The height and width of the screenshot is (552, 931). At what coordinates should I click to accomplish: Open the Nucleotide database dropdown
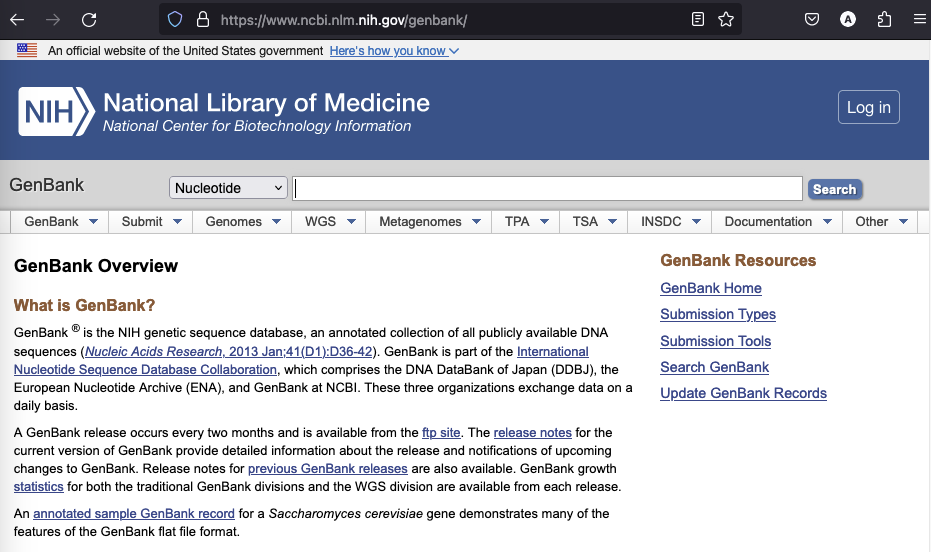coord(229,188)
